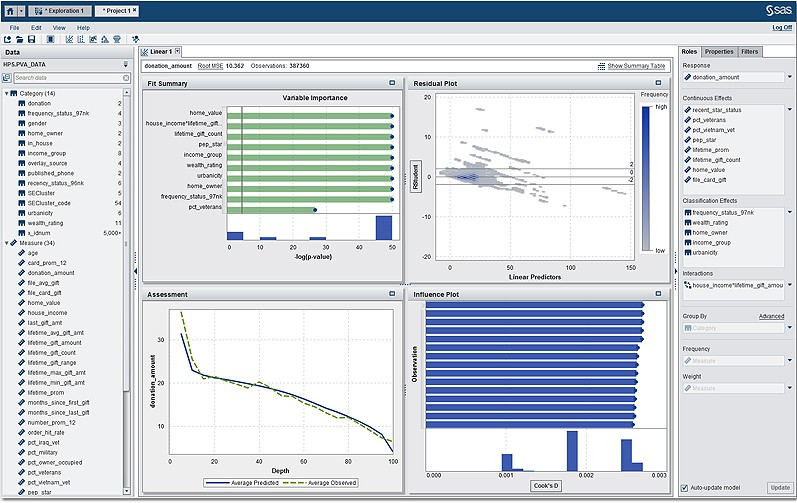Collapse the Category (14) tree group
Image resolution: width=797 pixels, height=503 pixels.
[7, 93]
